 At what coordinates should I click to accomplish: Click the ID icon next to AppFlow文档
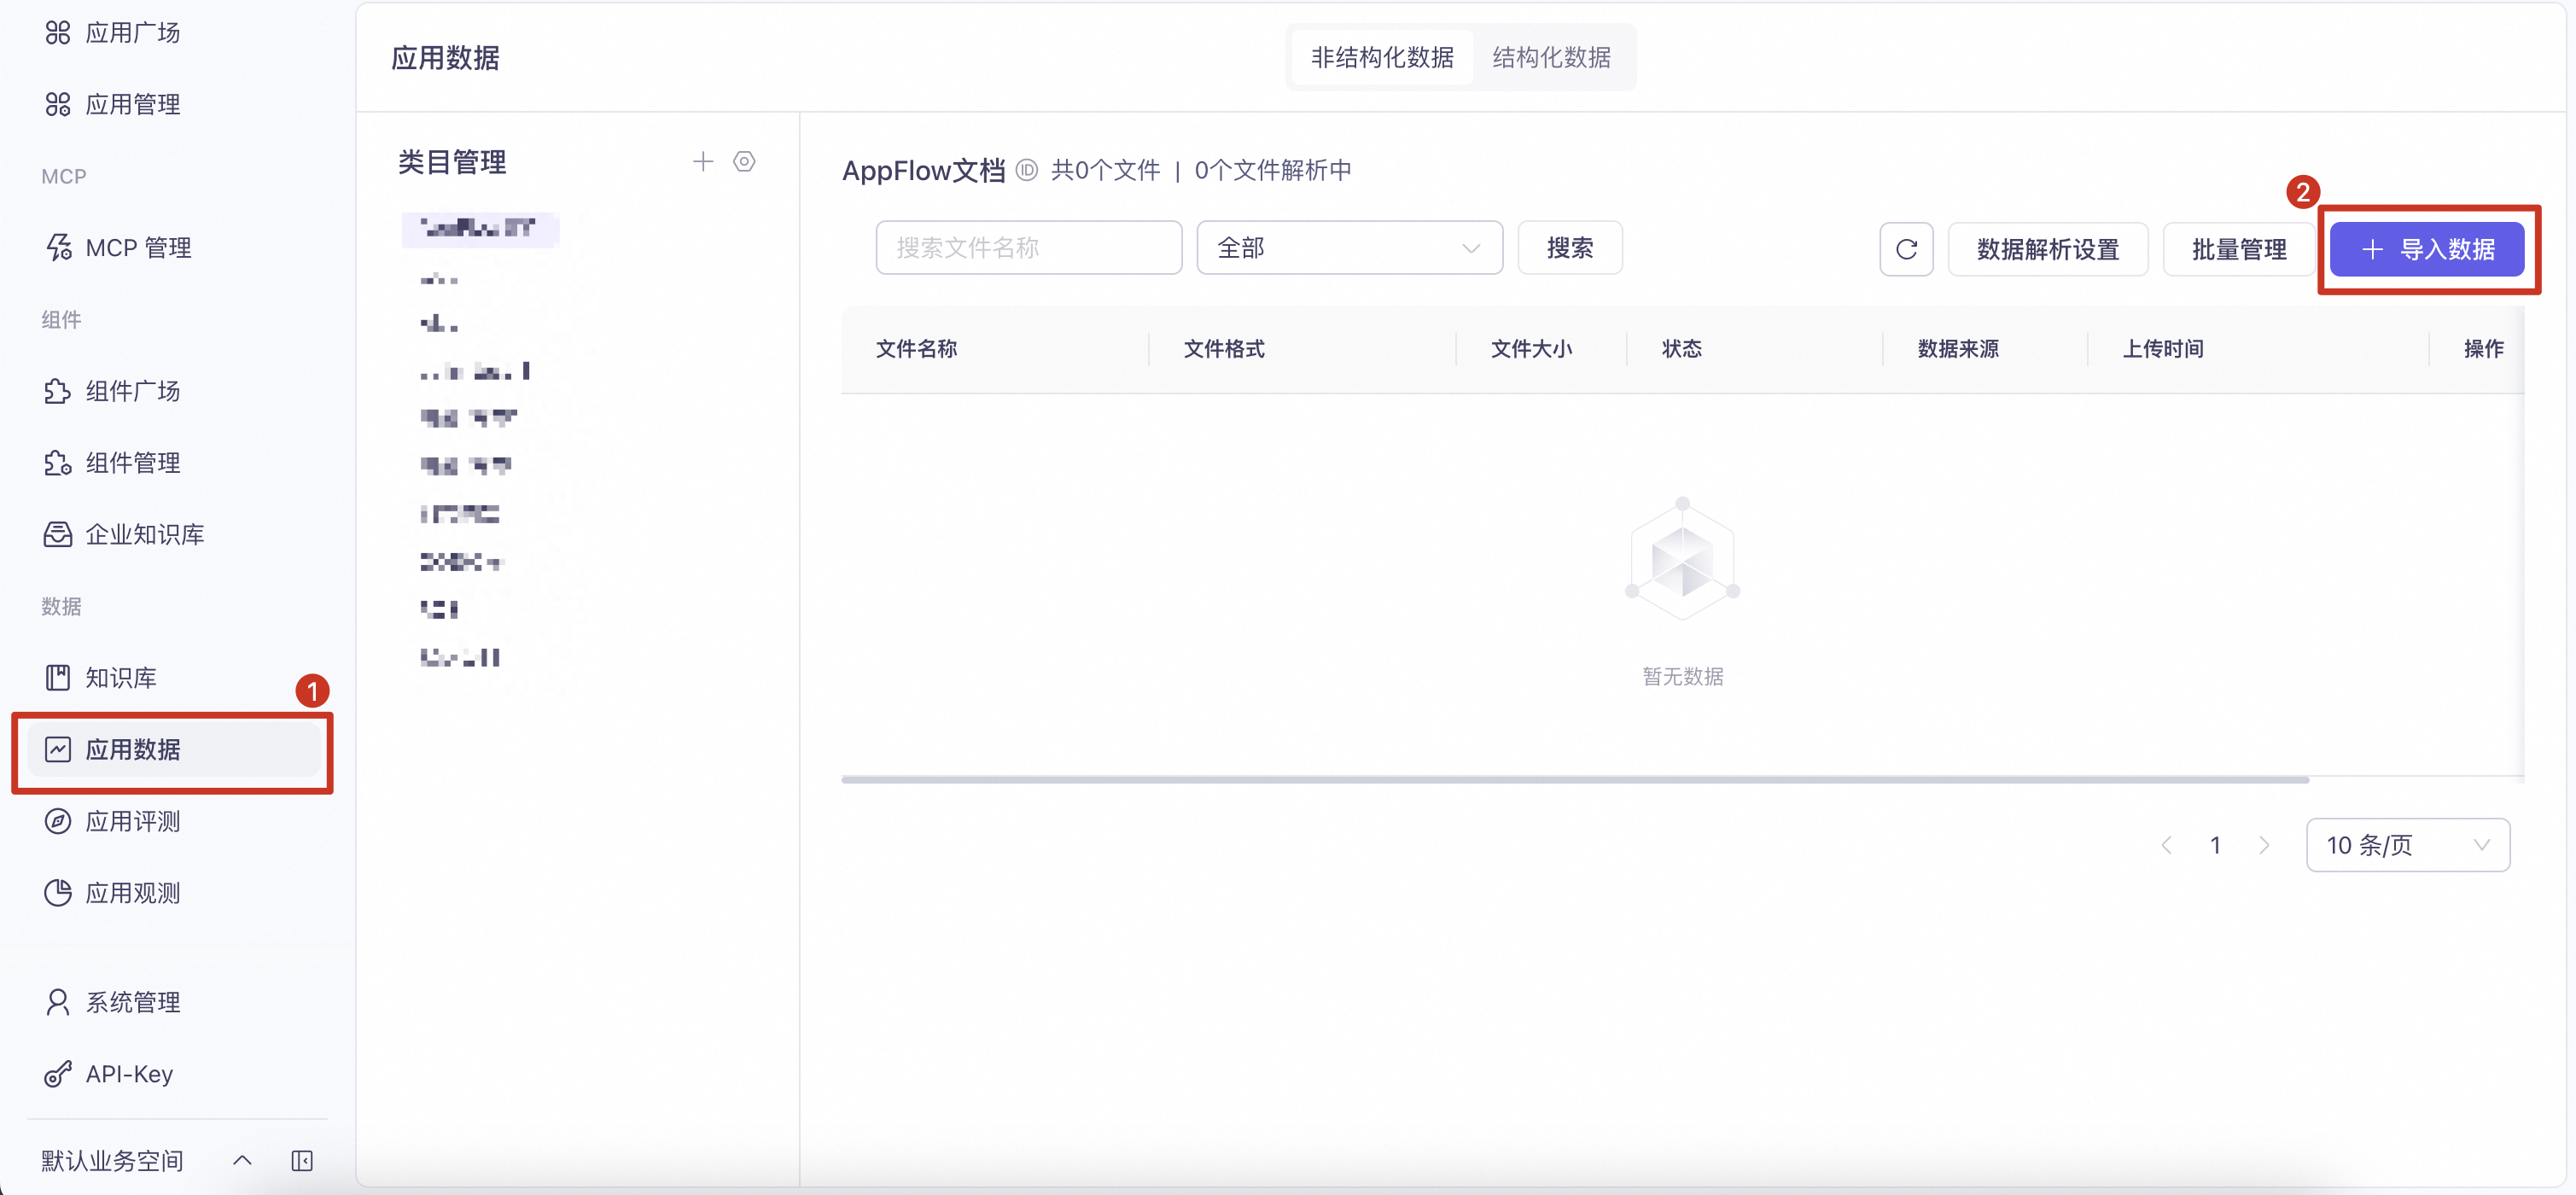(1027, 170)
